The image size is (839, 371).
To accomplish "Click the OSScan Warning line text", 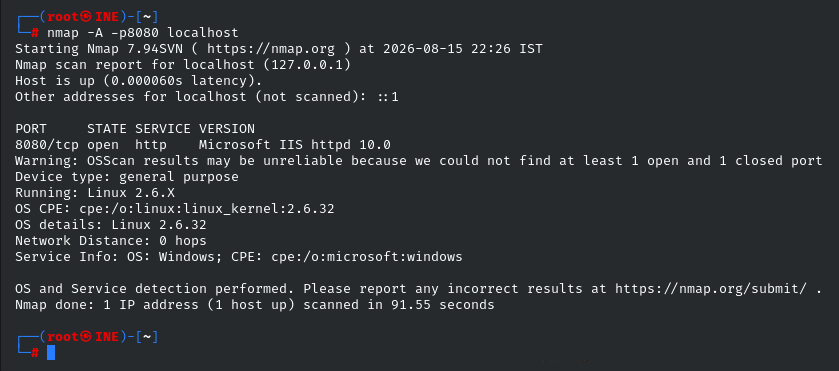I will point(418,161).
